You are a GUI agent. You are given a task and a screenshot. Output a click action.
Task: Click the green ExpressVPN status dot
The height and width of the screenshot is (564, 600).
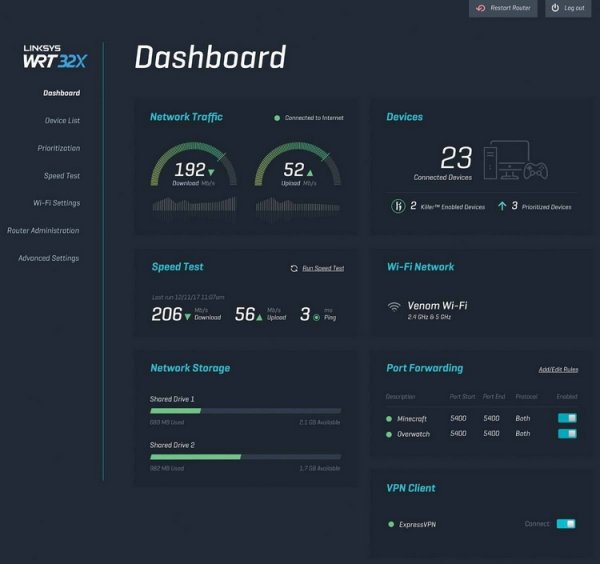coord(391,524)
